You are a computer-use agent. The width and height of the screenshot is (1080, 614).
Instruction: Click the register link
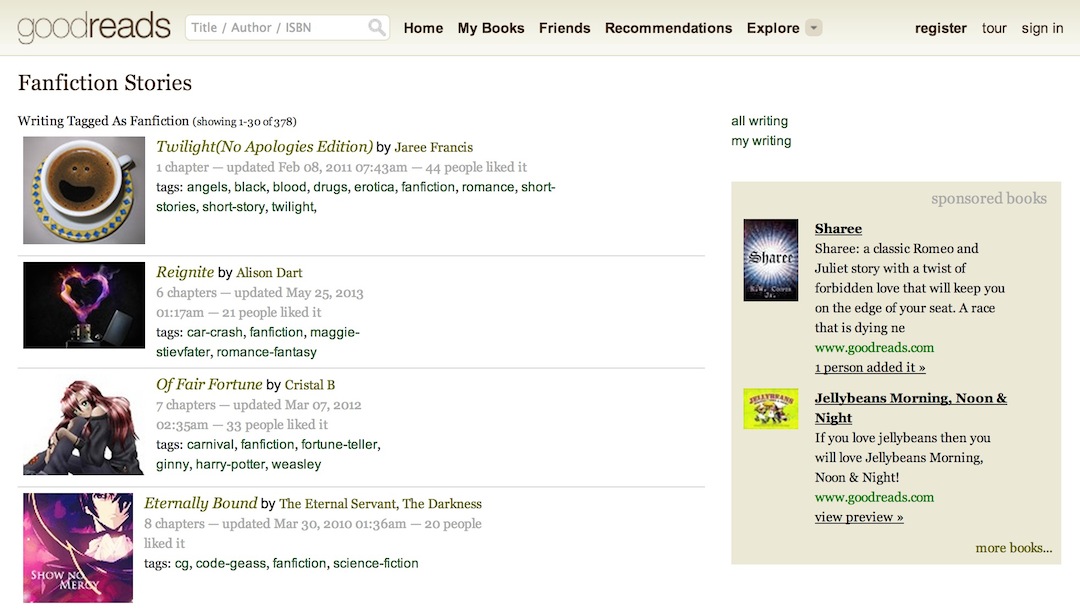[x=940, y=28]
